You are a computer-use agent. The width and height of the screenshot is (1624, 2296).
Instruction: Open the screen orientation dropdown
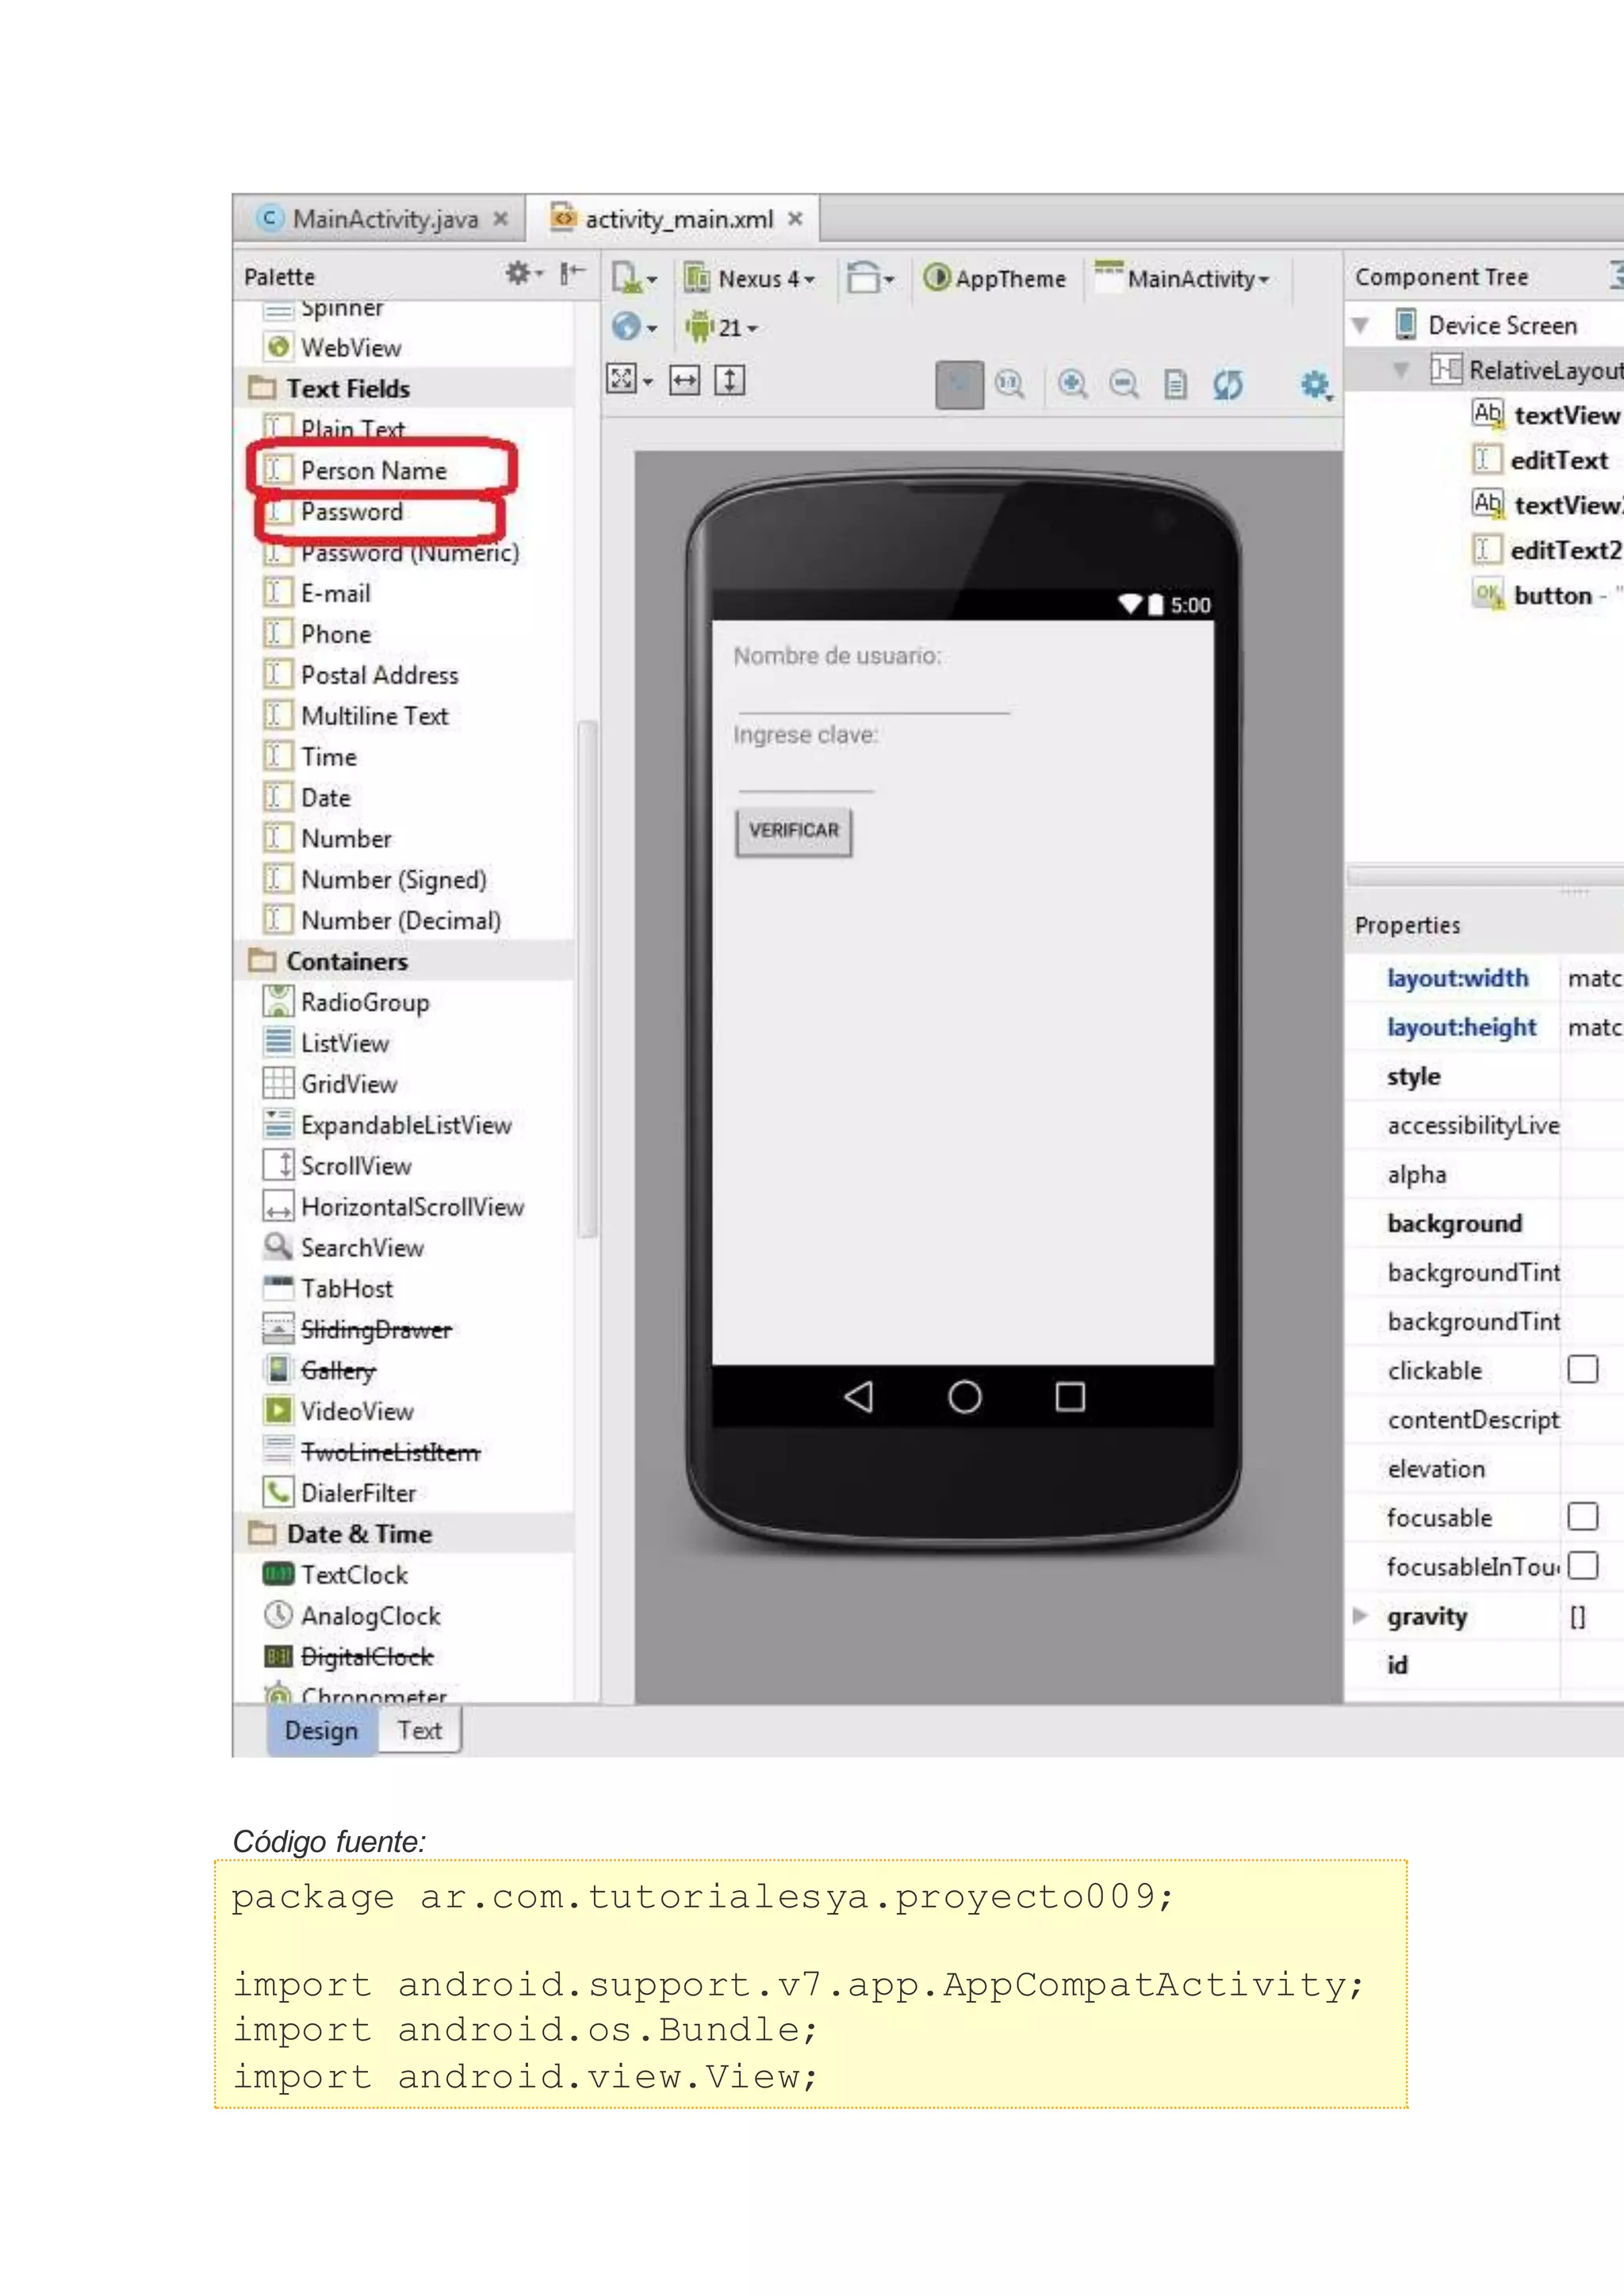click(870, 278)
